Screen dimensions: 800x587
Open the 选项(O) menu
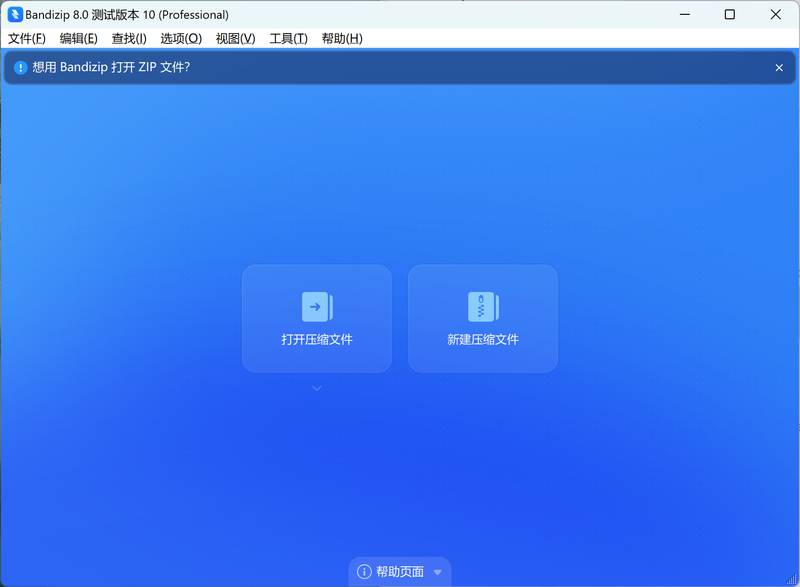click(x=181, y=39)
